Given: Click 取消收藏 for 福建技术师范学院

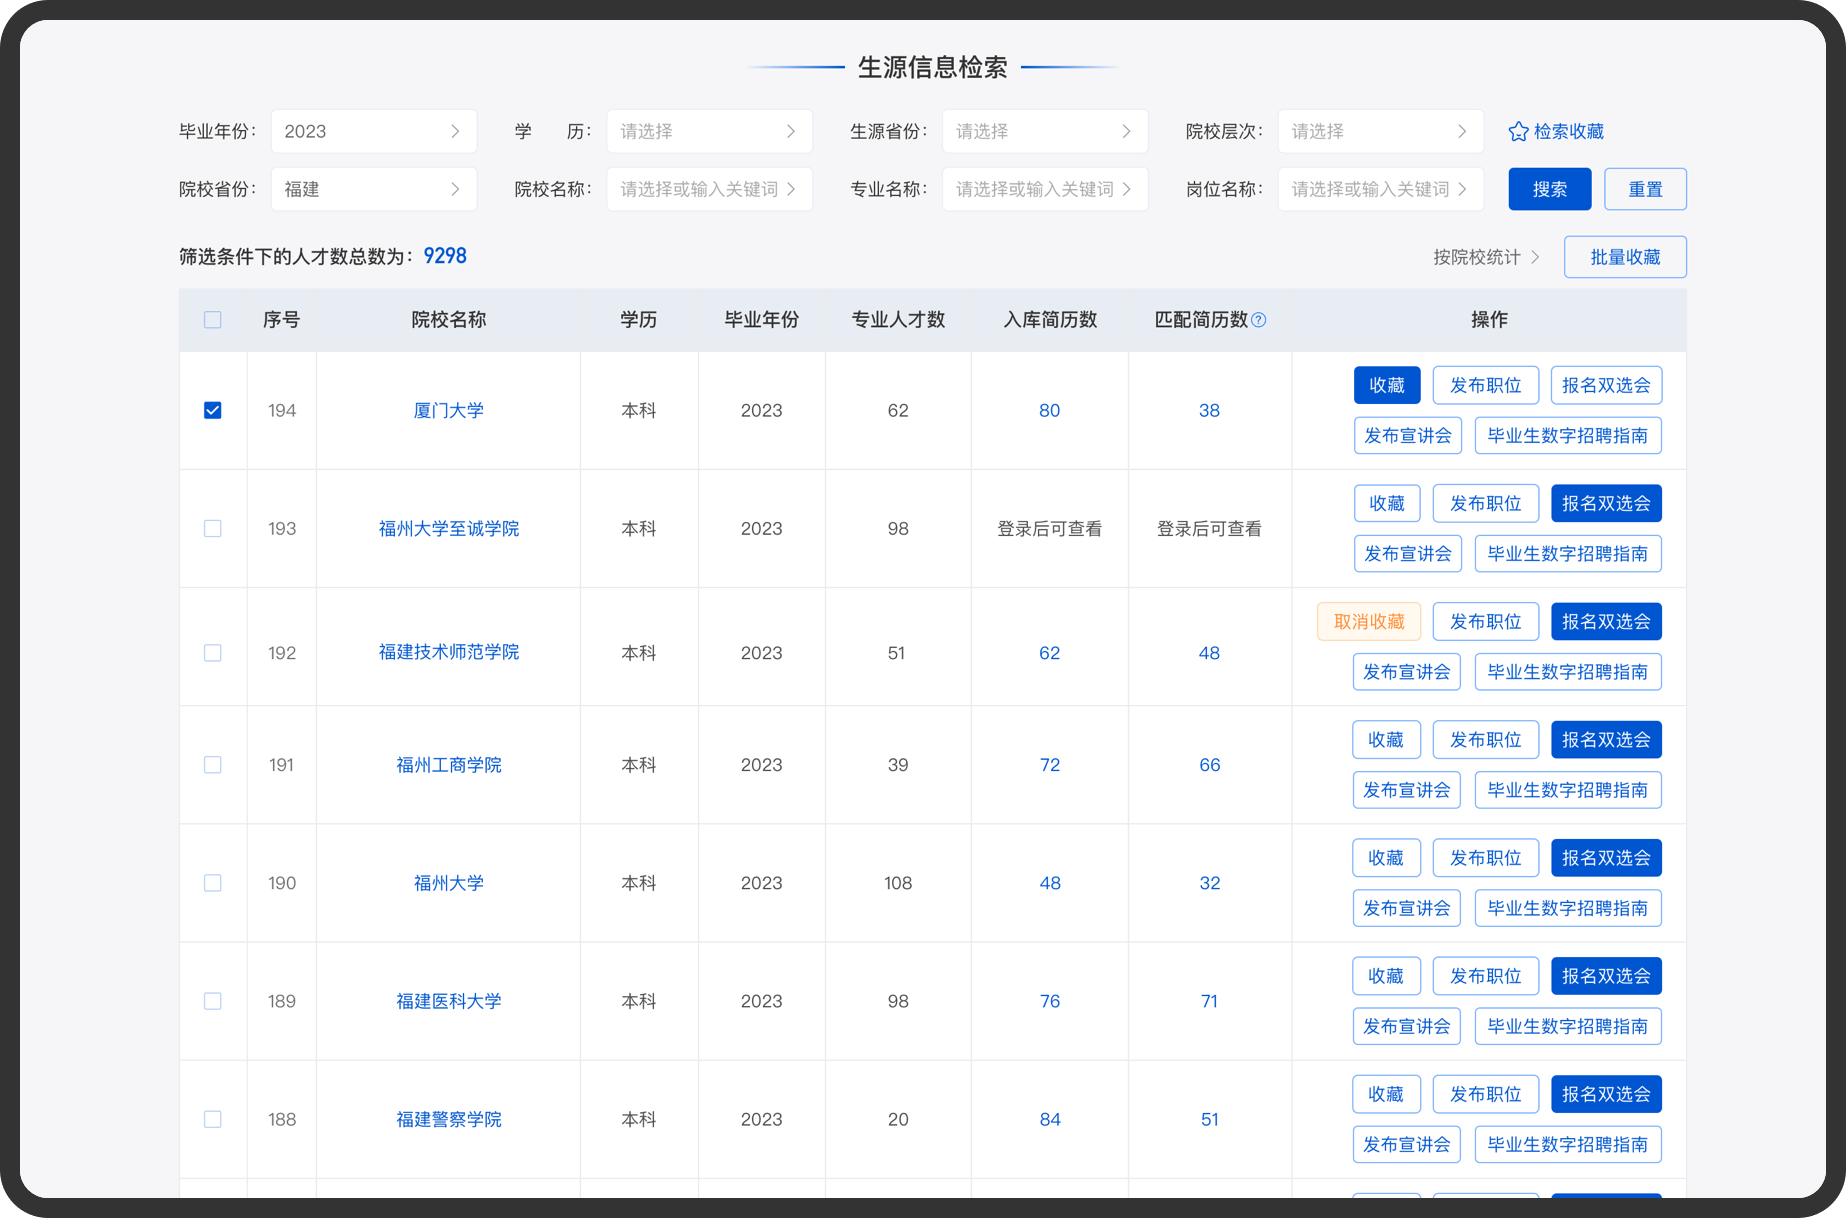Looking at the screenshot, I should pos(1369,621).
